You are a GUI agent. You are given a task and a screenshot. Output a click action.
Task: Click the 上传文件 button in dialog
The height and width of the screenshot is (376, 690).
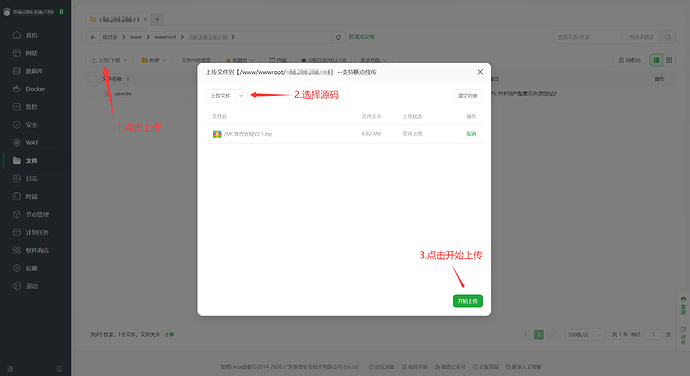click(220, 96)
